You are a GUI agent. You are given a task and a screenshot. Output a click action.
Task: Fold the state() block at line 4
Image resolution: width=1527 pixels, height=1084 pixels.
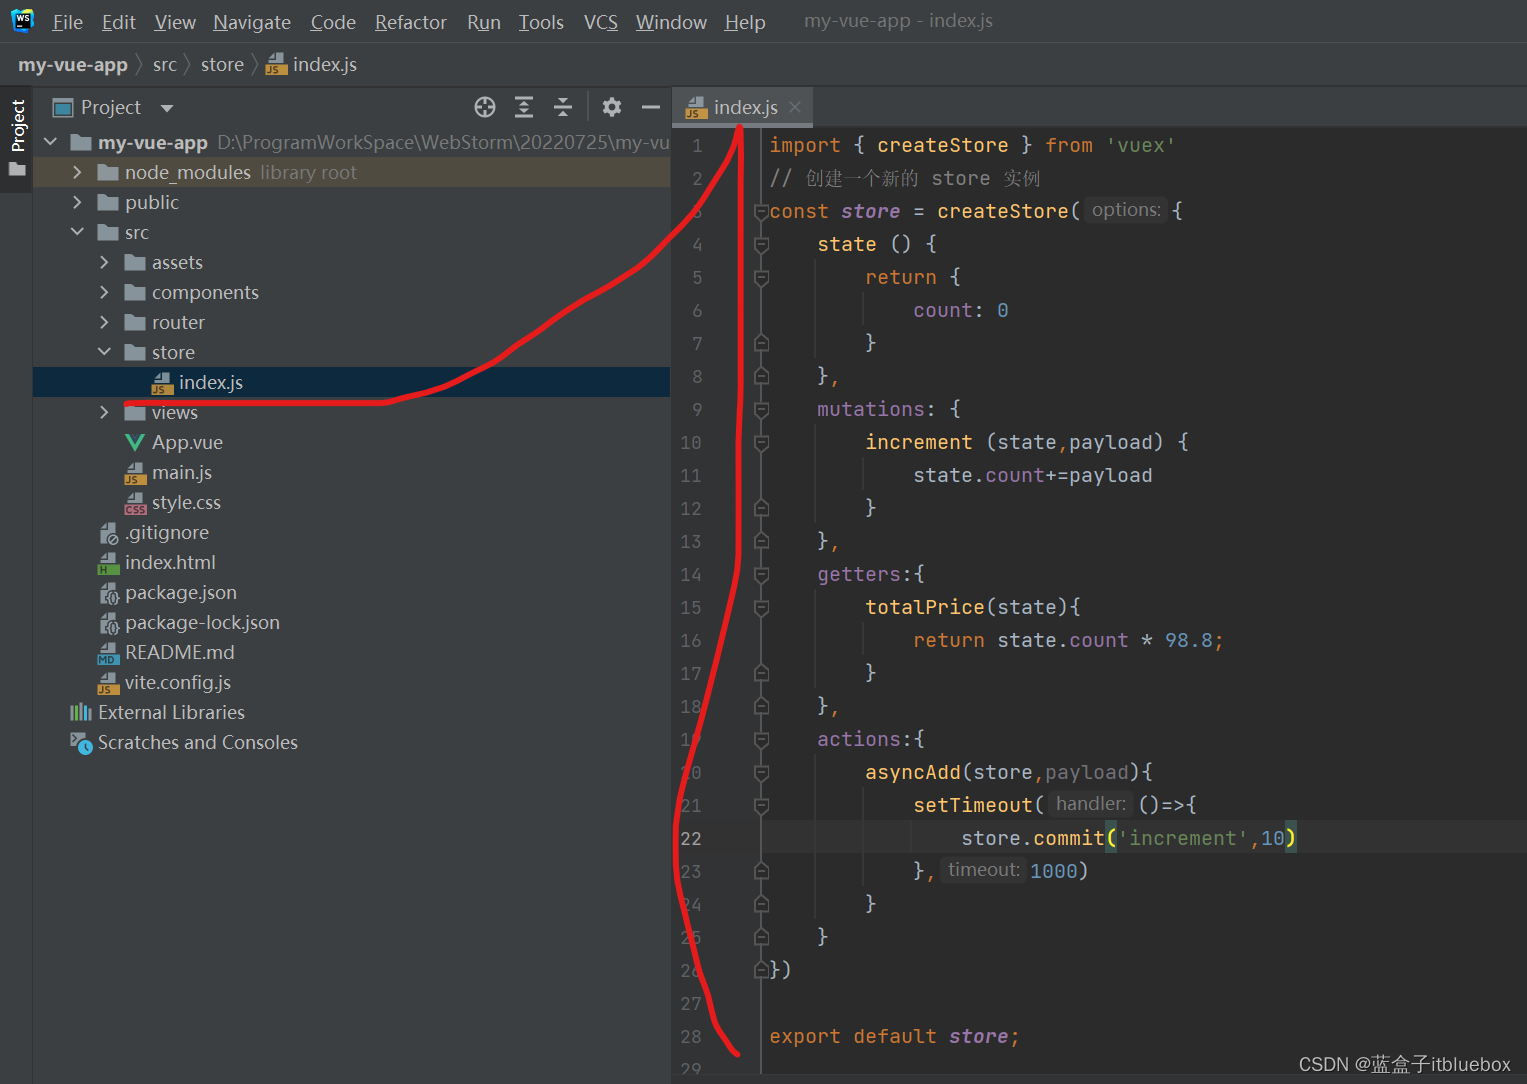(761, 244)
